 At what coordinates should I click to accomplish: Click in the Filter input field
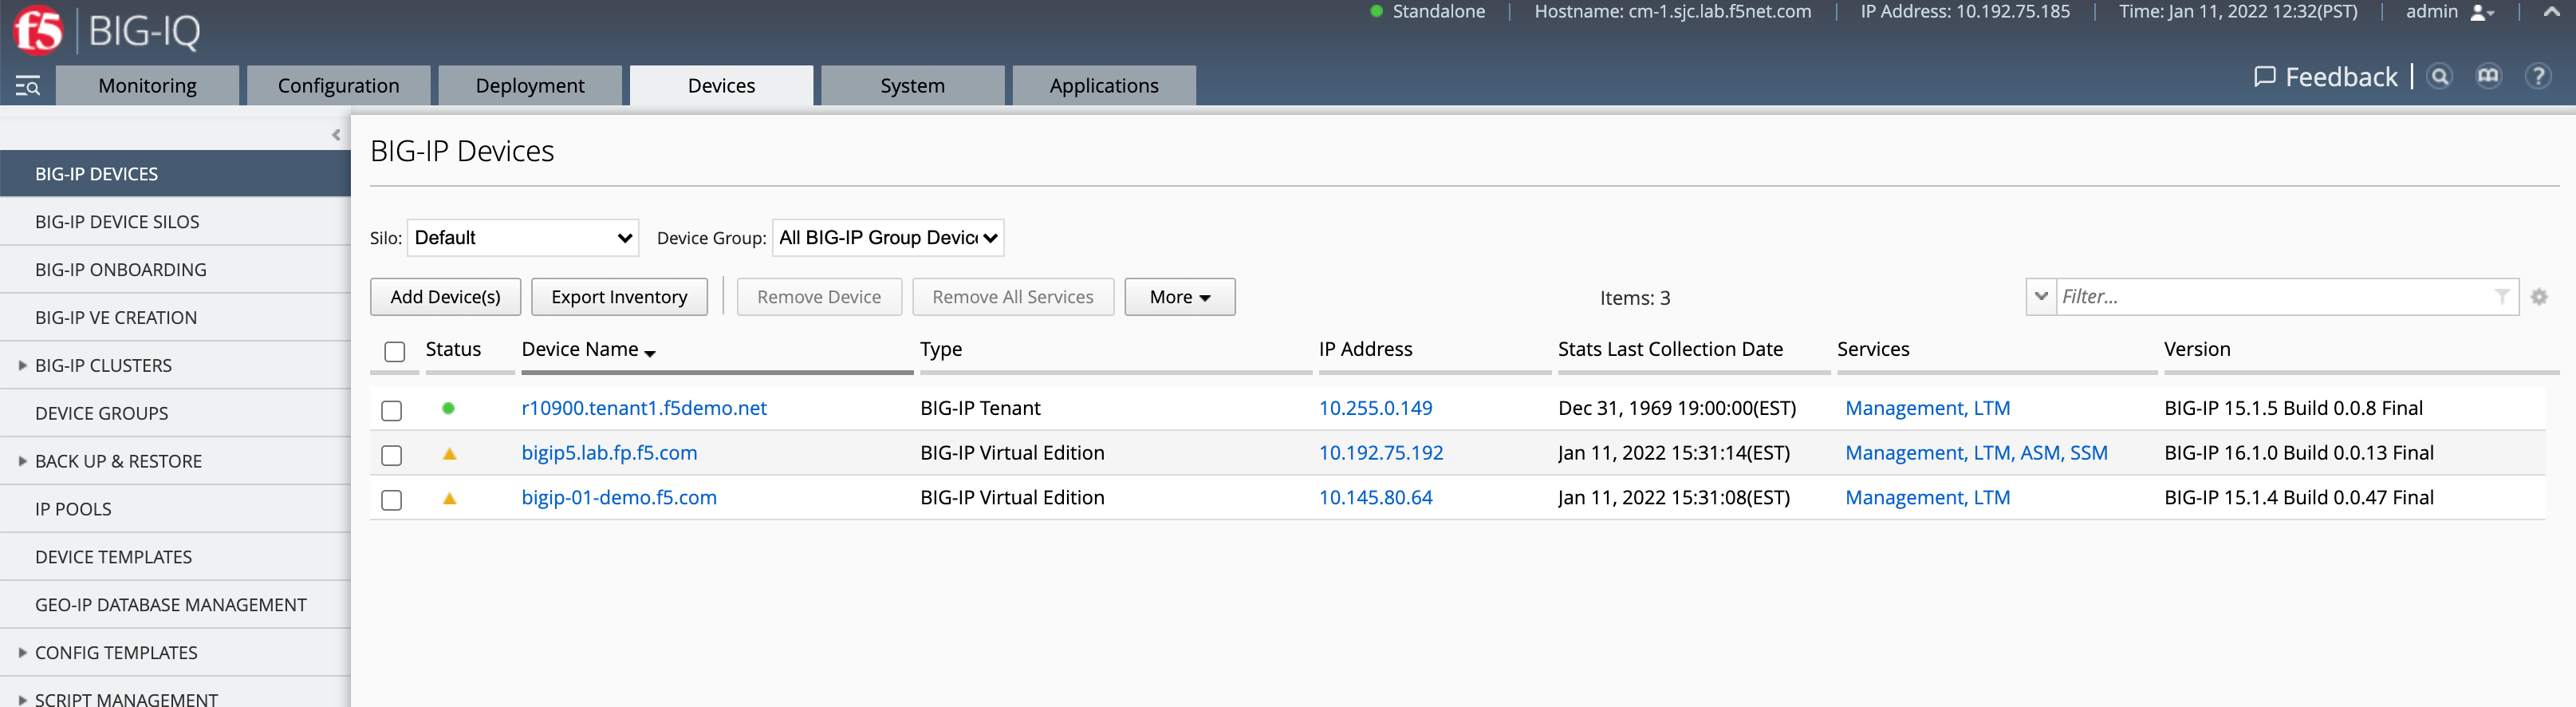click(x=2274, y=296)
